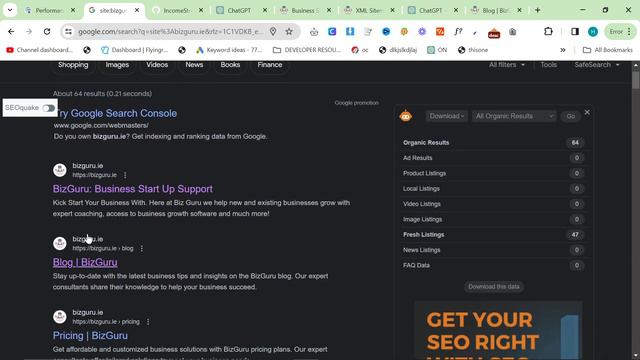Expand the All Organic Results dropdown
The image size is (640, 360).
(x=514, y=116)
